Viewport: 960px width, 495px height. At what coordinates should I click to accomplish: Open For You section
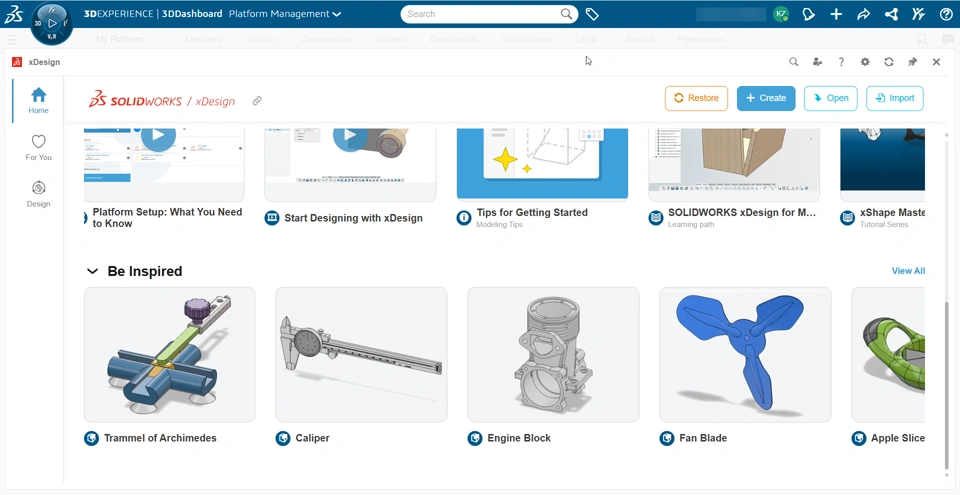point(39,148)
